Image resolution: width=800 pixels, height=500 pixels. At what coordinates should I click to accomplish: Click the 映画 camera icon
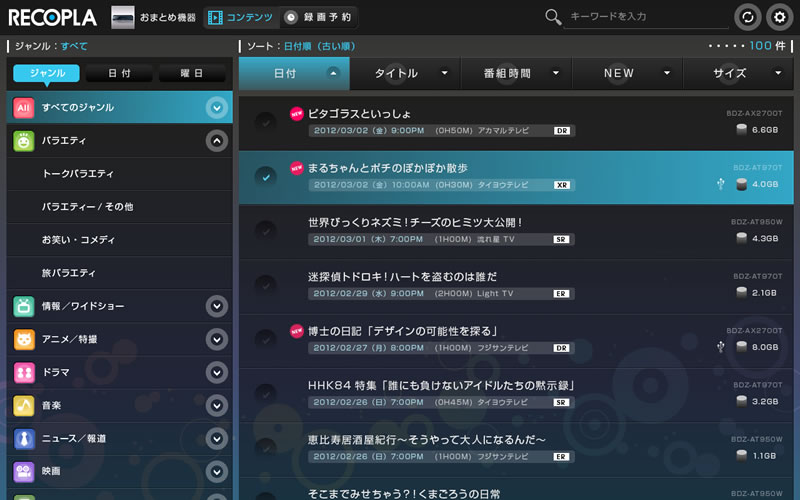pos(23,472)
